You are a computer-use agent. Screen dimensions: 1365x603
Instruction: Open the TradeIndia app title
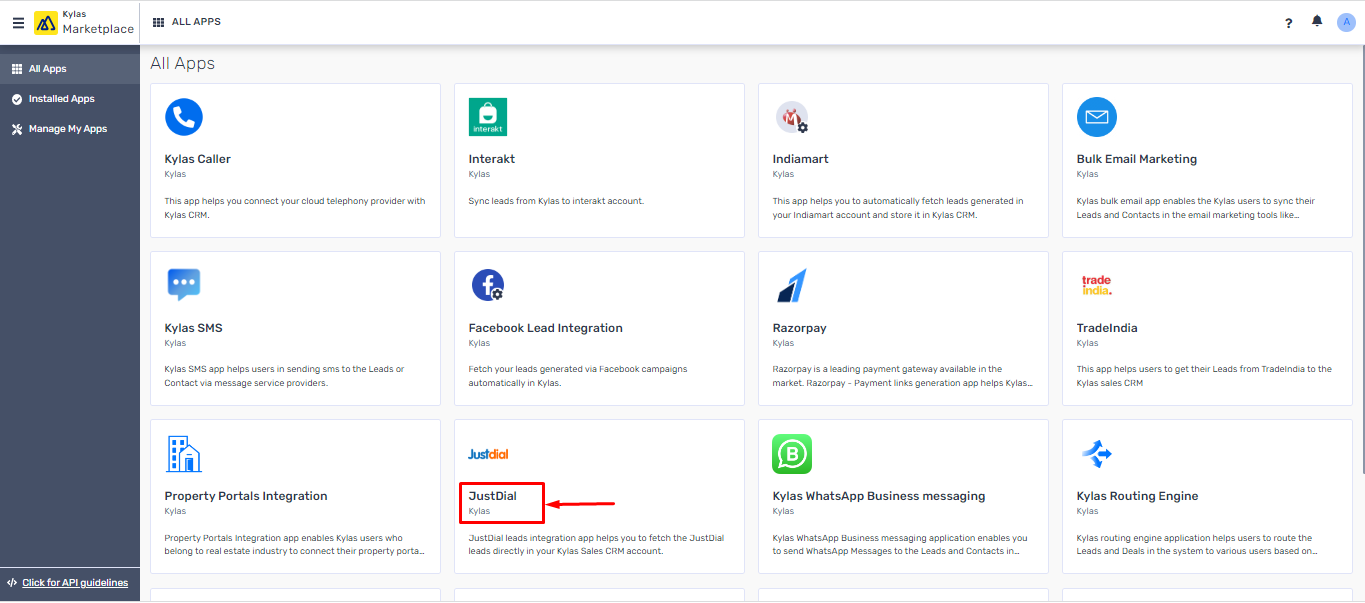(x=1107, y=328)
